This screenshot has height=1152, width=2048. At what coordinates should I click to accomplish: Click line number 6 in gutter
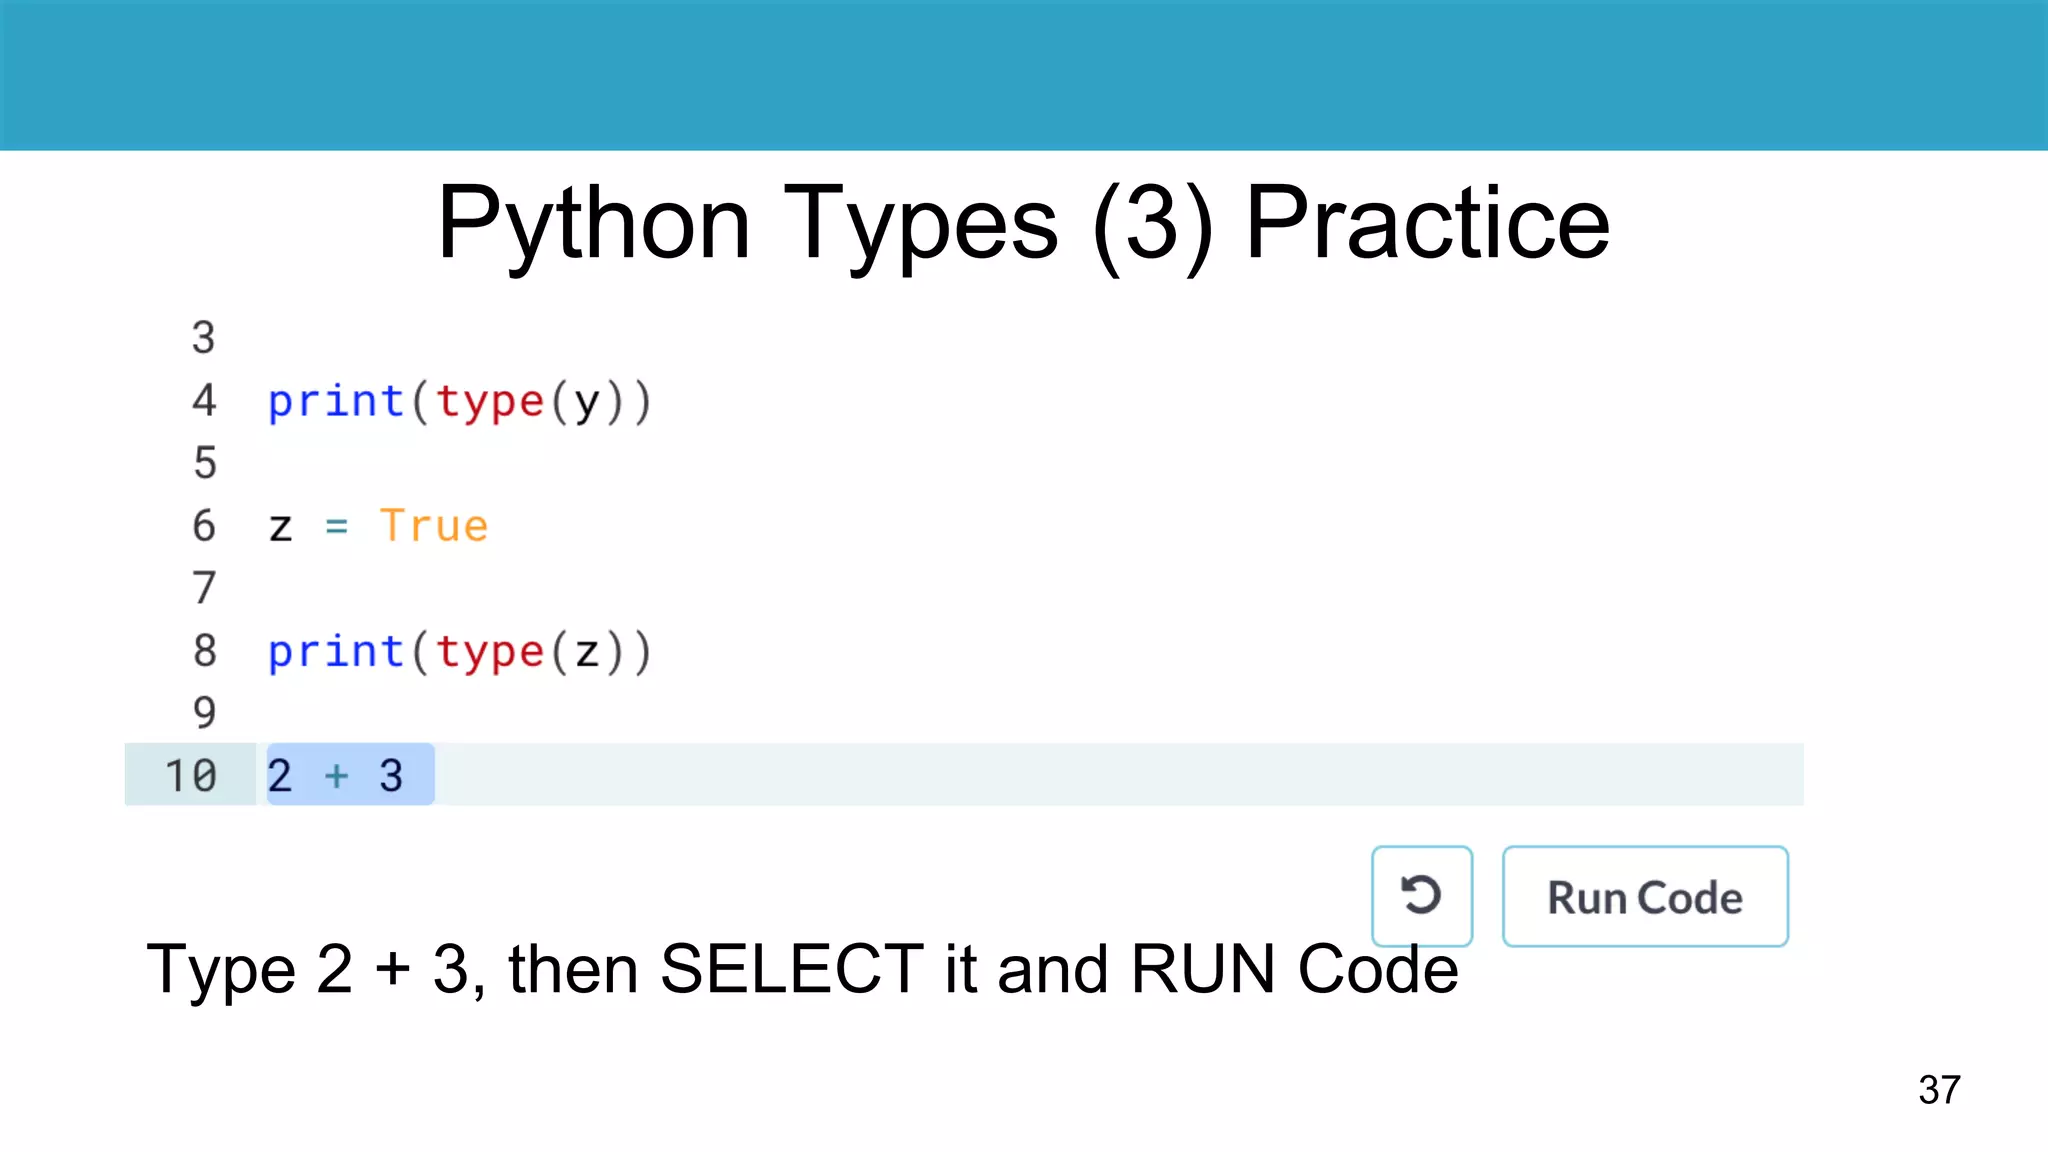pyautogui.click(x=204, y=525)
